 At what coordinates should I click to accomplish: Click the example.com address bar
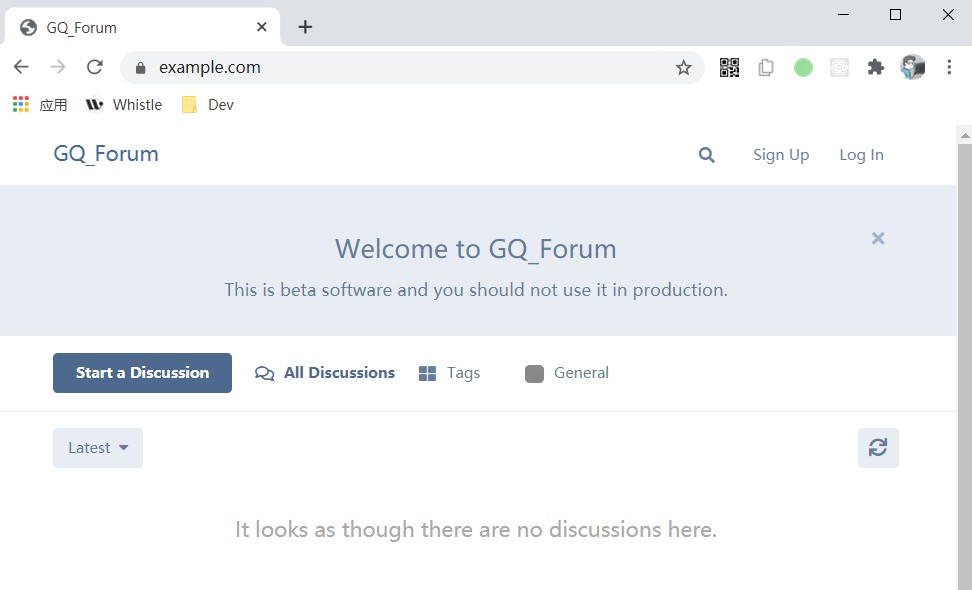click(x=400, y=68)
